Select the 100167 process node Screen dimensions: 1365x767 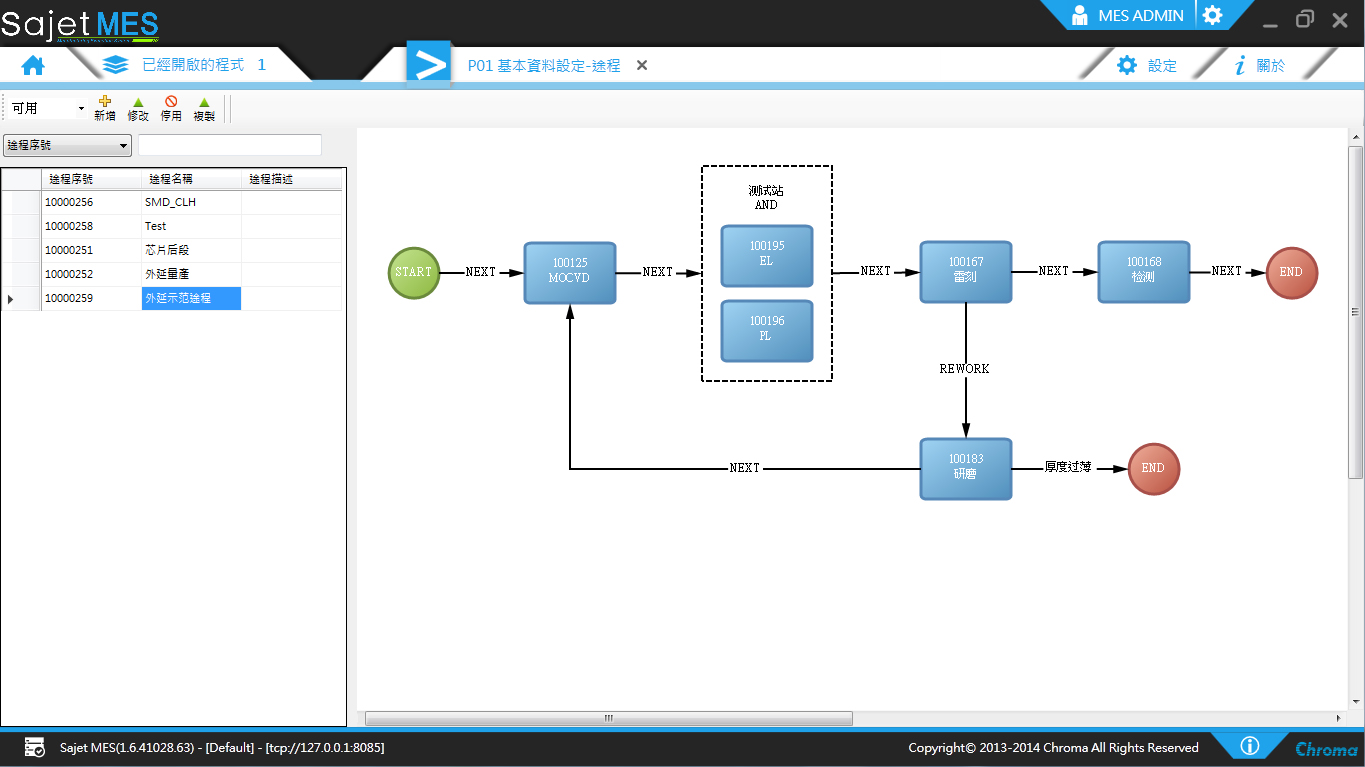tap(966, 272)
